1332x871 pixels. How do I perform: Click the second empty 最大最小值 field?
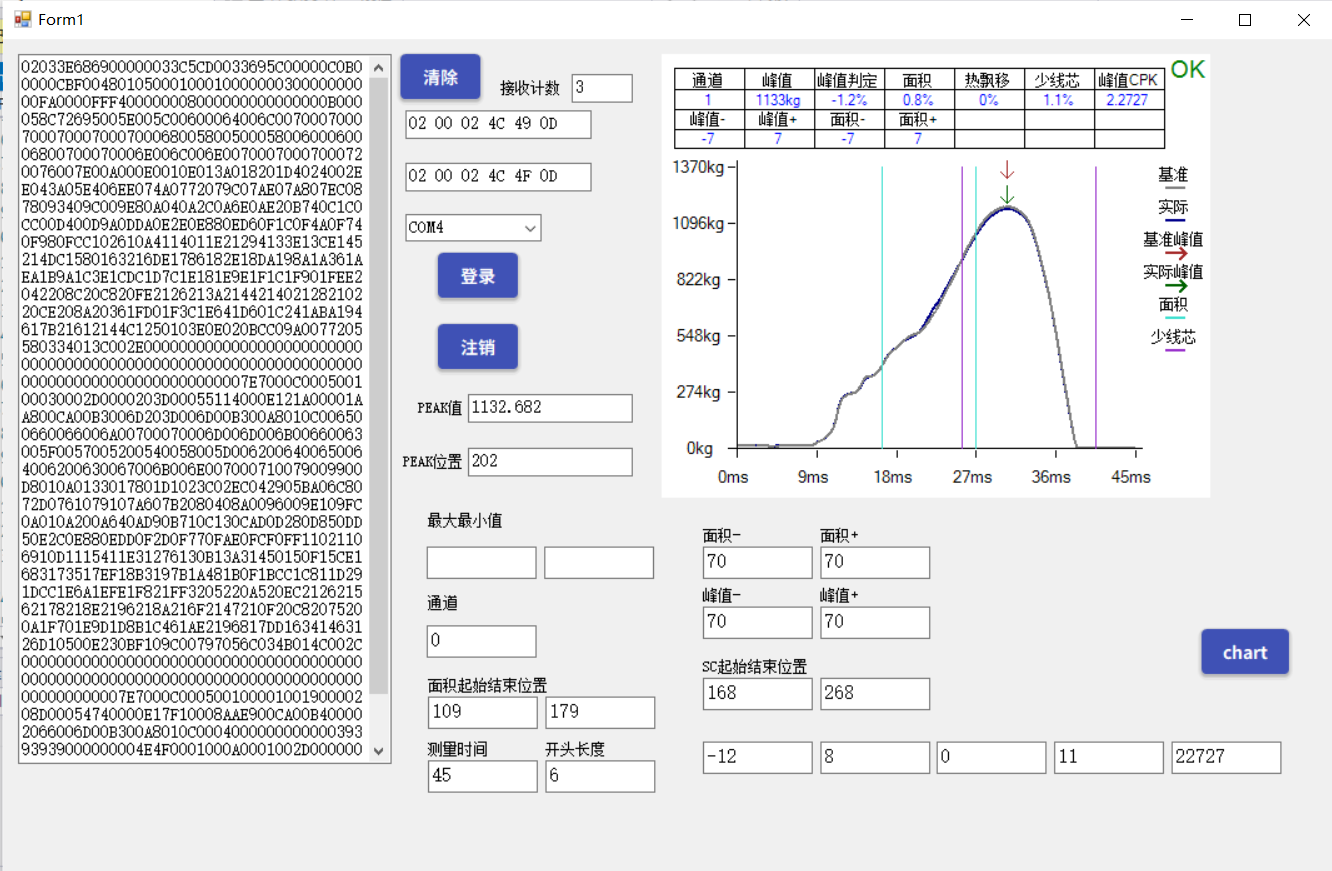pyautogui.click(x=599, y=562)
